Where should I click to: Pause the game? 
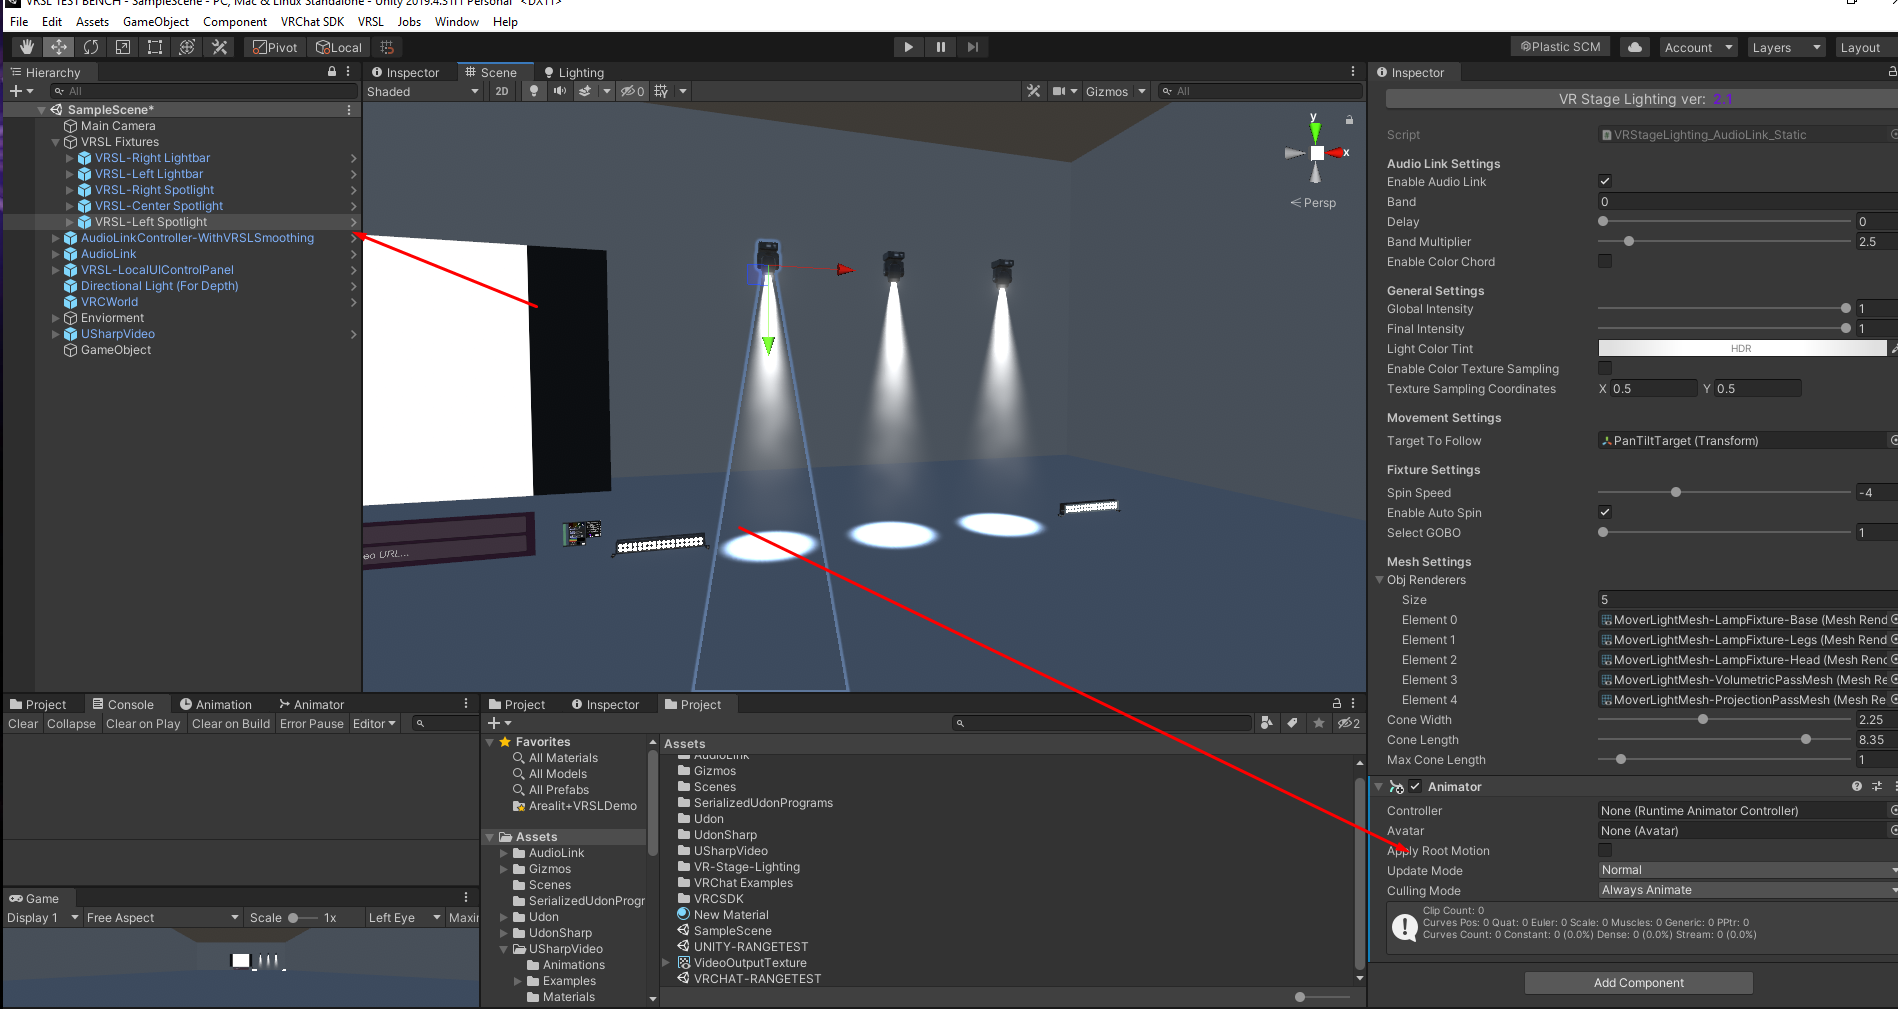pos(940,47)
